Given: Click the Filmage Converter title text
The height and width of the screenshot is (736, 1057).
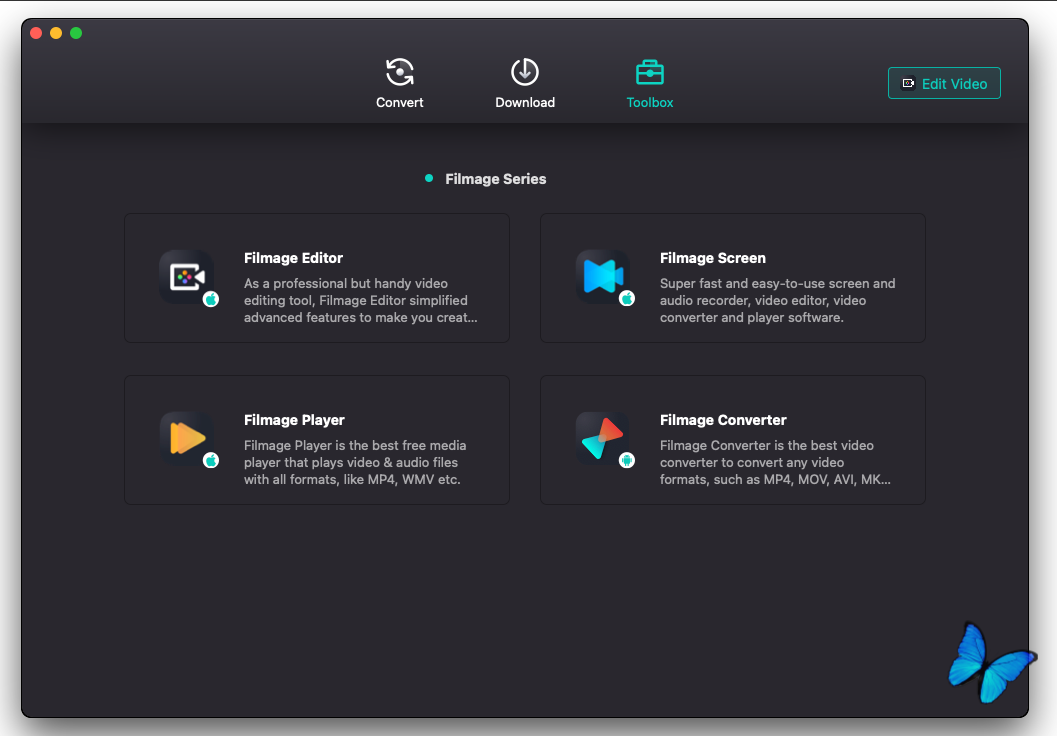Looking at the screenshot, I should click(723, 420).
